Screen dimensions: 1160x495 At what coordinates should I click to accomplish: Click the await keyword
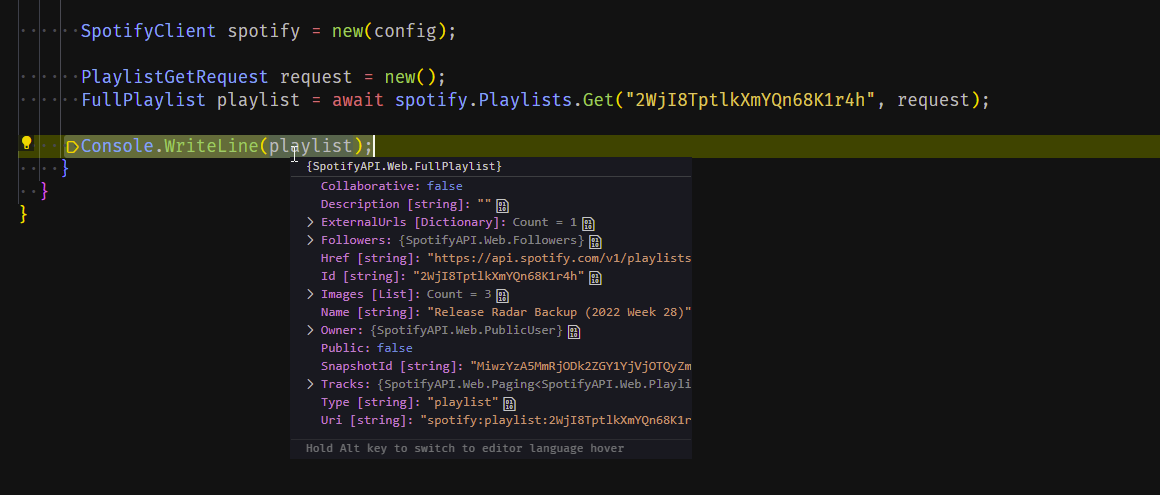[x=358, y=100]
